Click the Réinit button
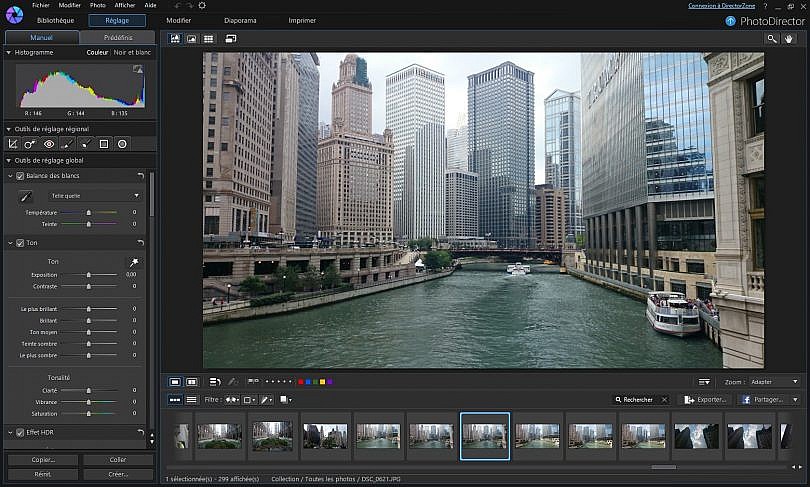Image resolution: width=810 pixels, height=487 pixels. pyautogui.click(x=43, y=474)
